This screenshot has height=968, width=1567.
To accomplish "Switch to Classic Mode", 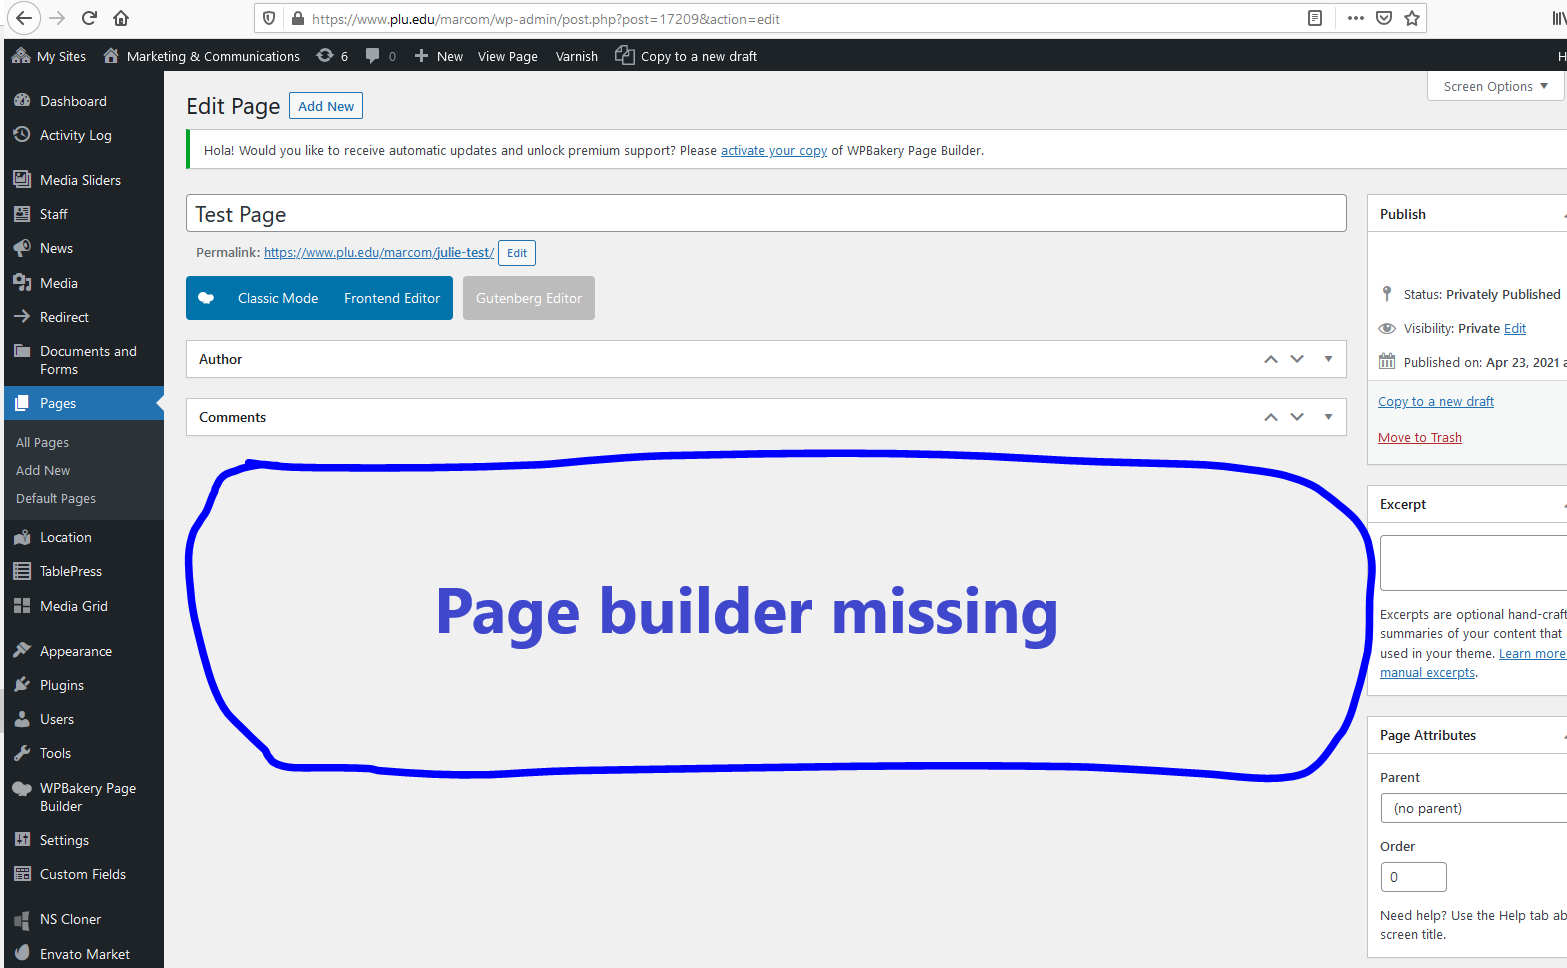I will tap(278, 298).
